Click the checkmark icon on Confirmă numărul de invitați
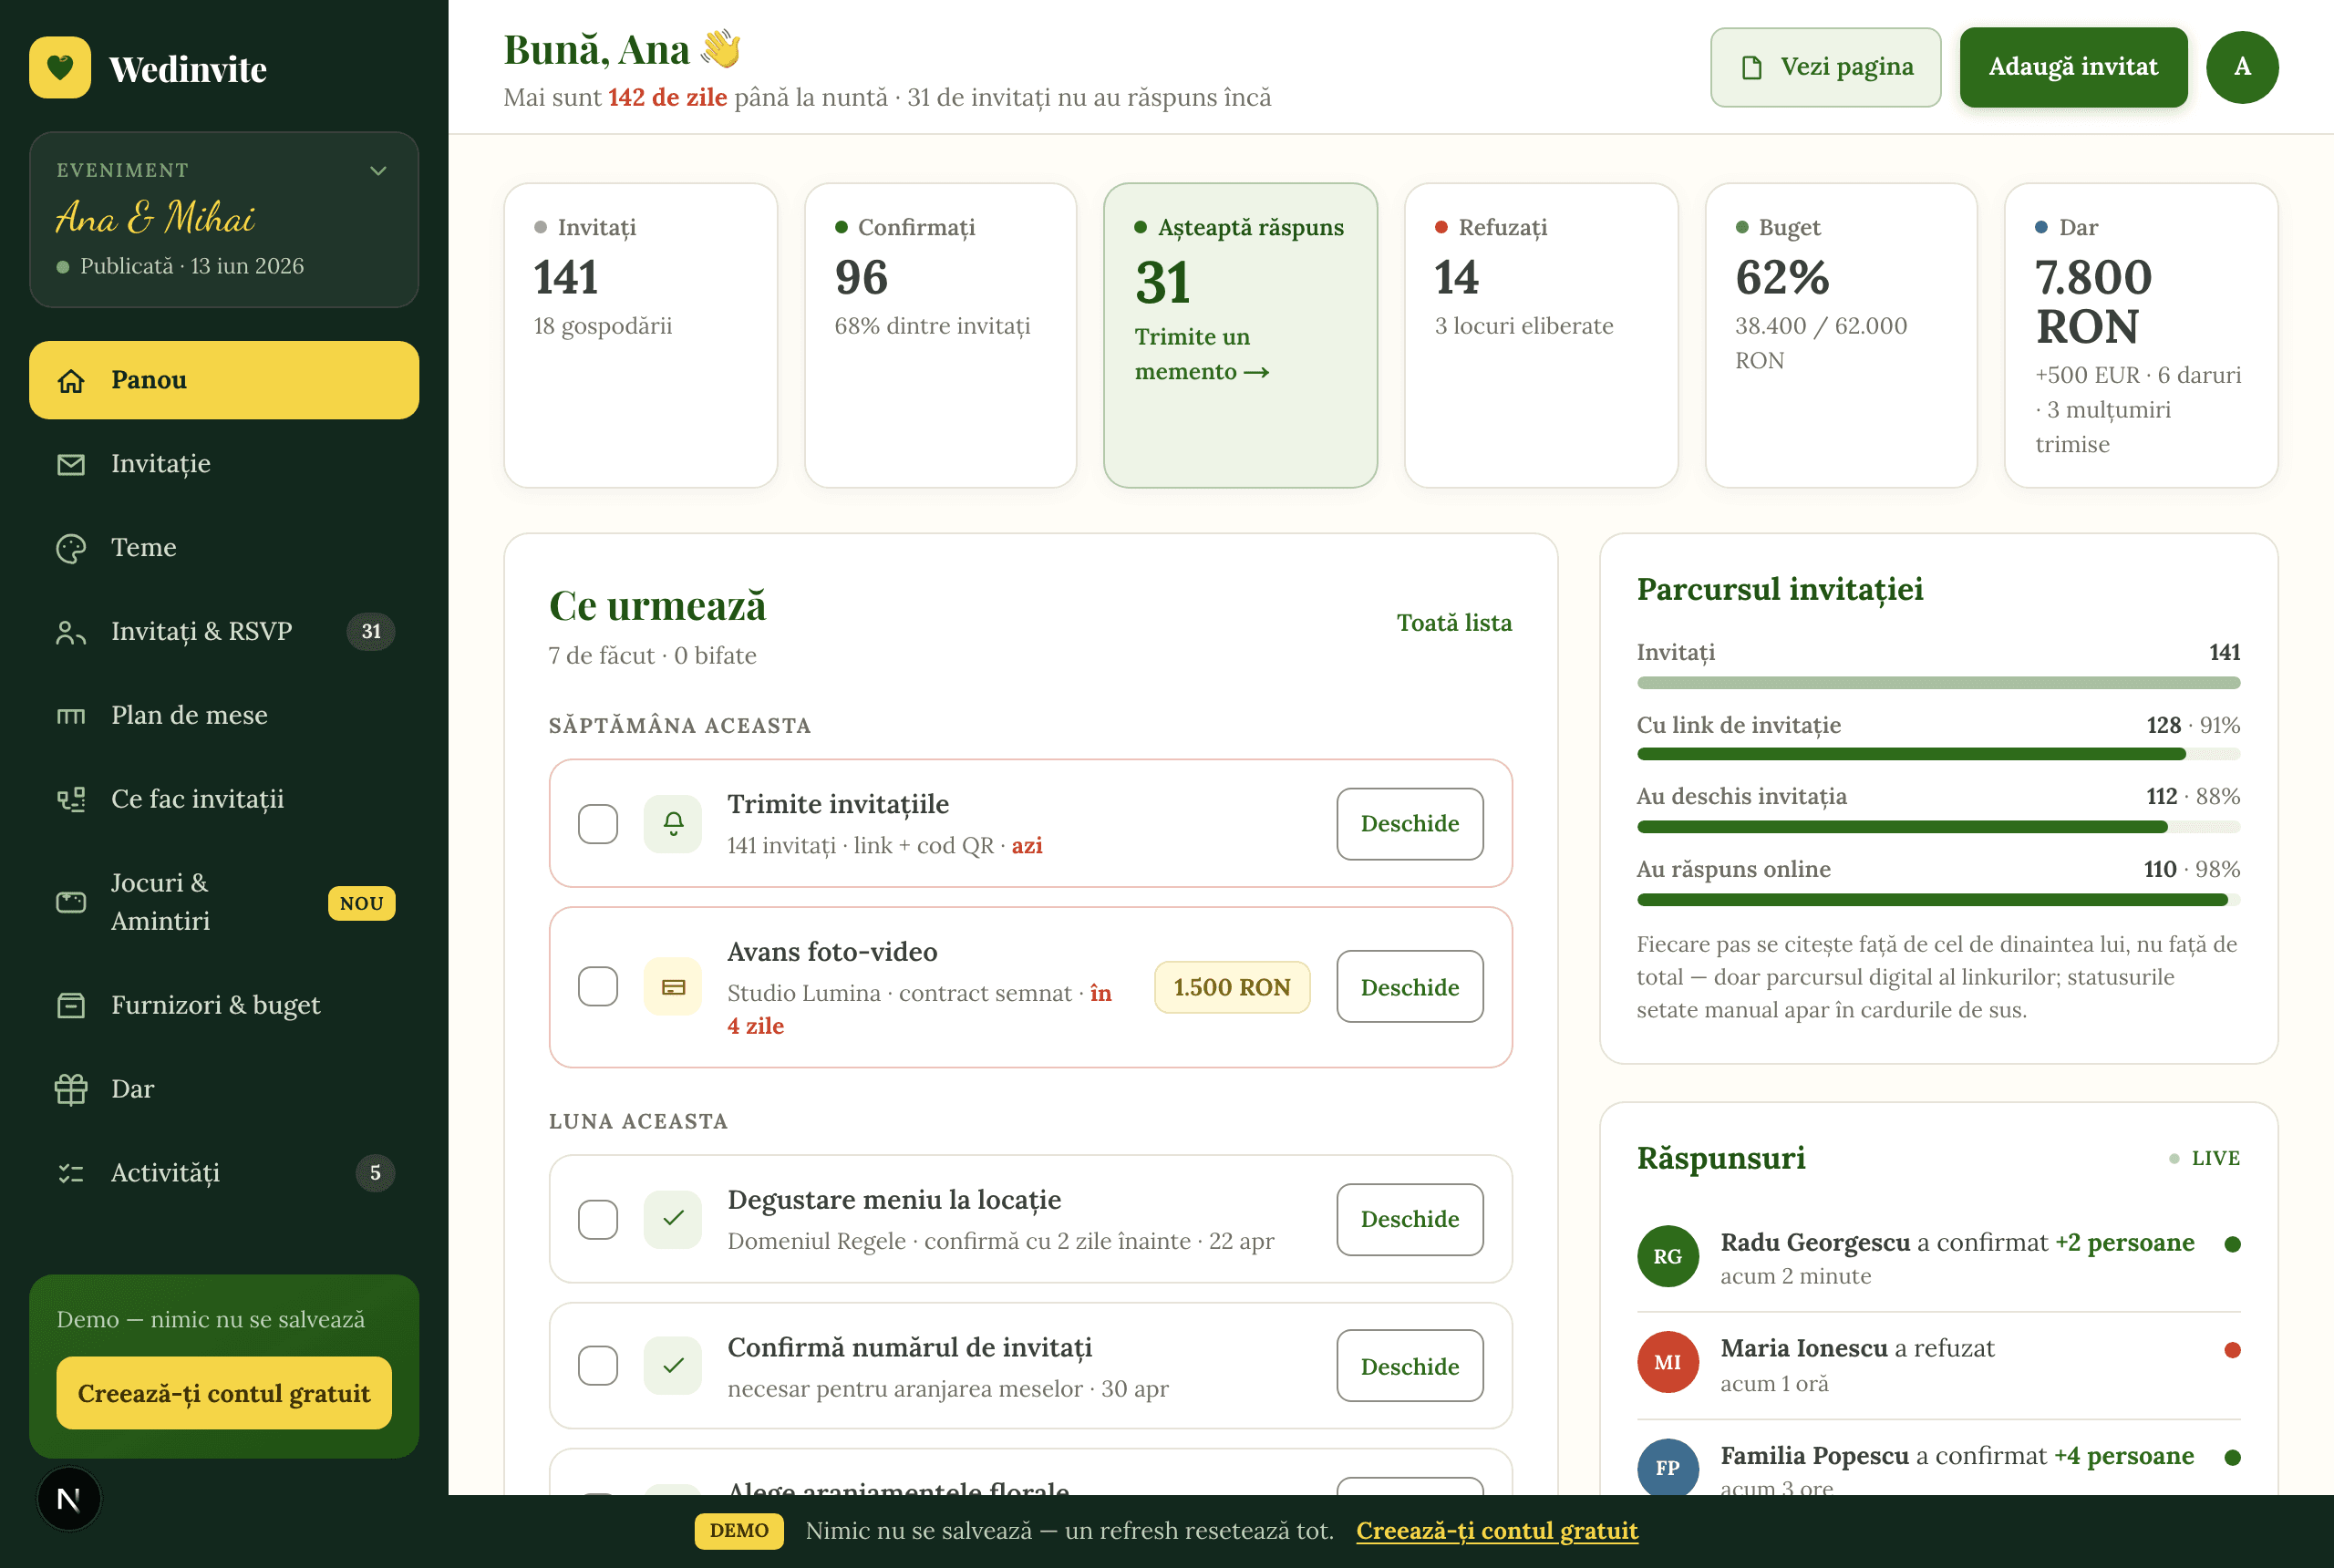 (x=674, y=1366)
